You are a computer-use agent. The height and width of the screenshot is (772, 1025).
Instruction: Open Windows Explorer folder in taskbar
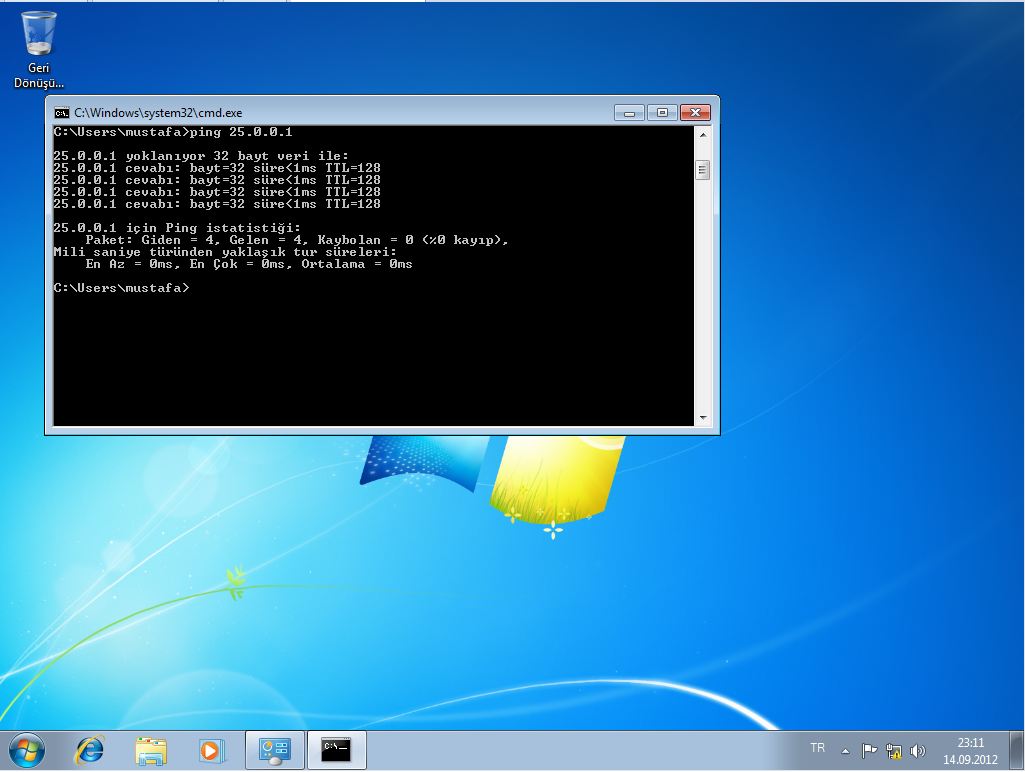[x=150, y=750]
